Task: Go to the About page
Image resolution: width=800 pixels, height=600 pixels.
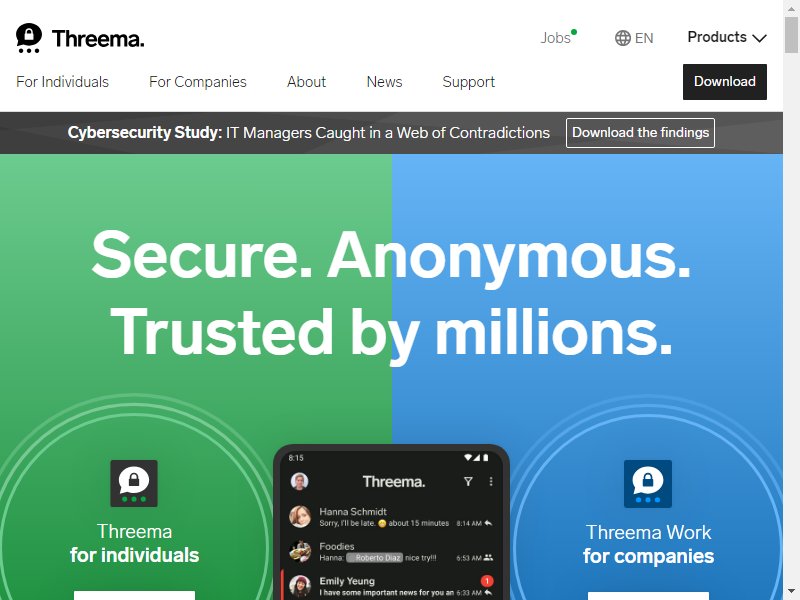Action: pyautogui.click(x=306, y=82)
